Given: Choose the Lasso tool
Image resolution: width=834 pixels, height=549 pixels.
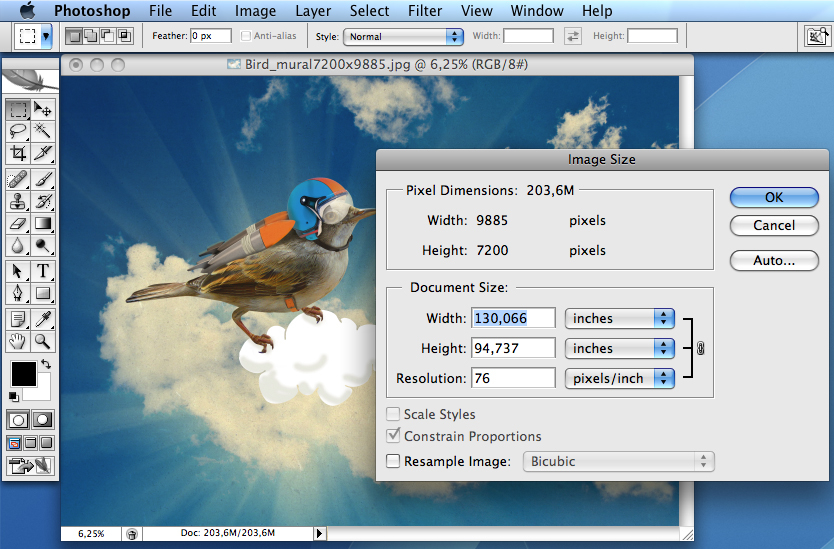Looking at the screenshot, I should tap(18, 131).
